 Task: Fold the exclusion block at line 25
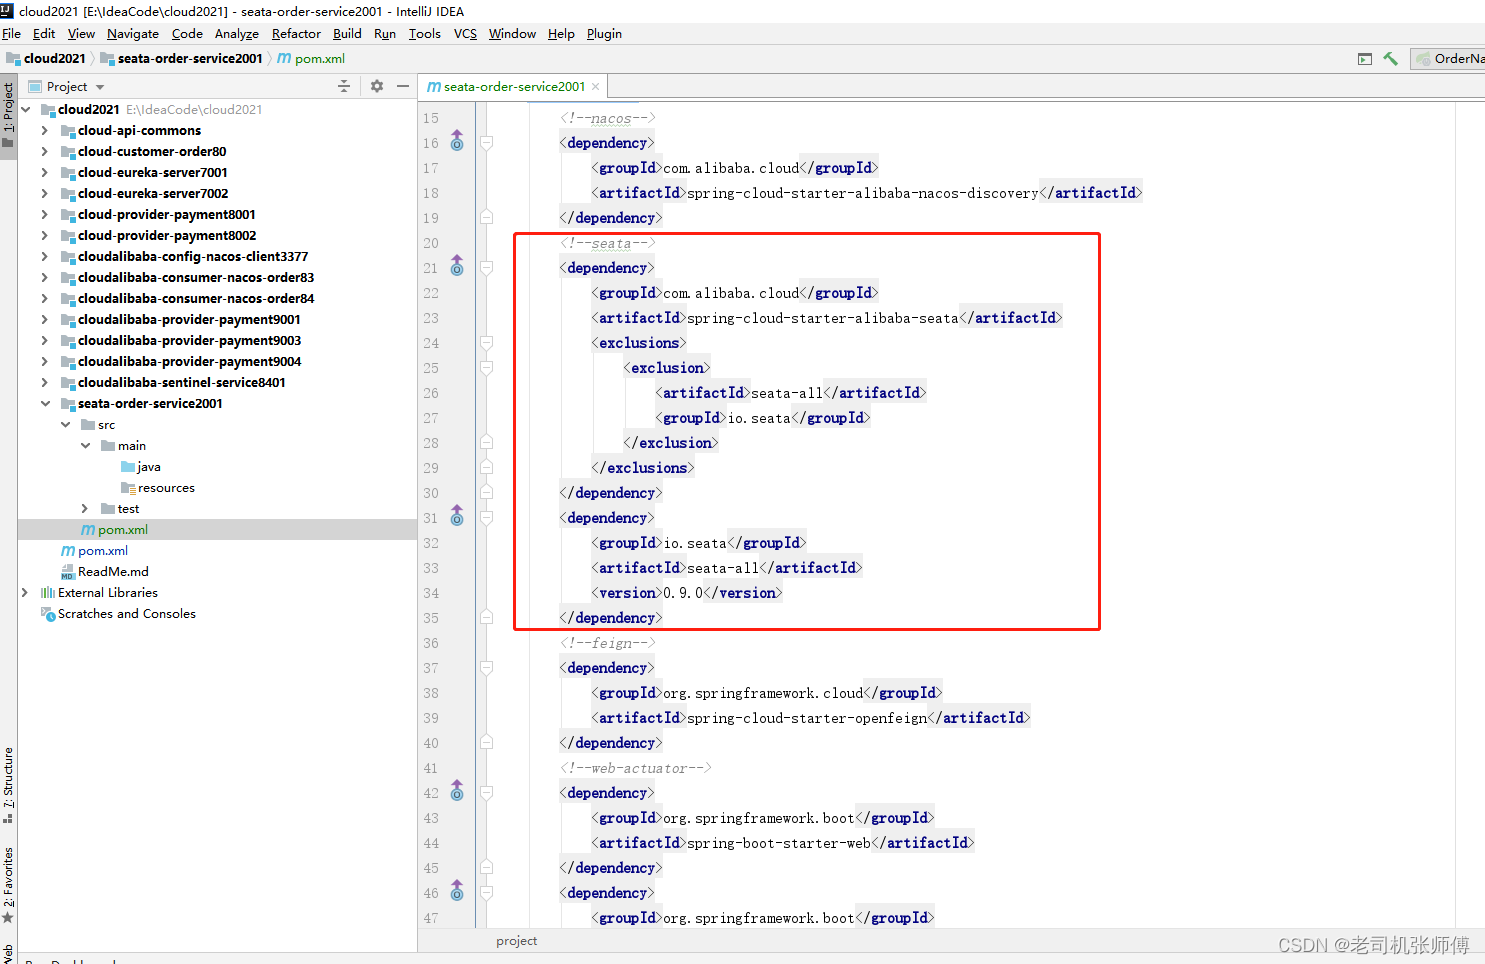pyautogui.click(x=486, y=368)
